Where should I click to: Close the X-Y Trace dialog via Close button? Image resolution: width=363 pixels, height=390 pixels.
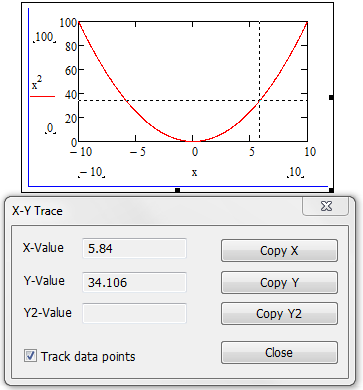[279, 352]
